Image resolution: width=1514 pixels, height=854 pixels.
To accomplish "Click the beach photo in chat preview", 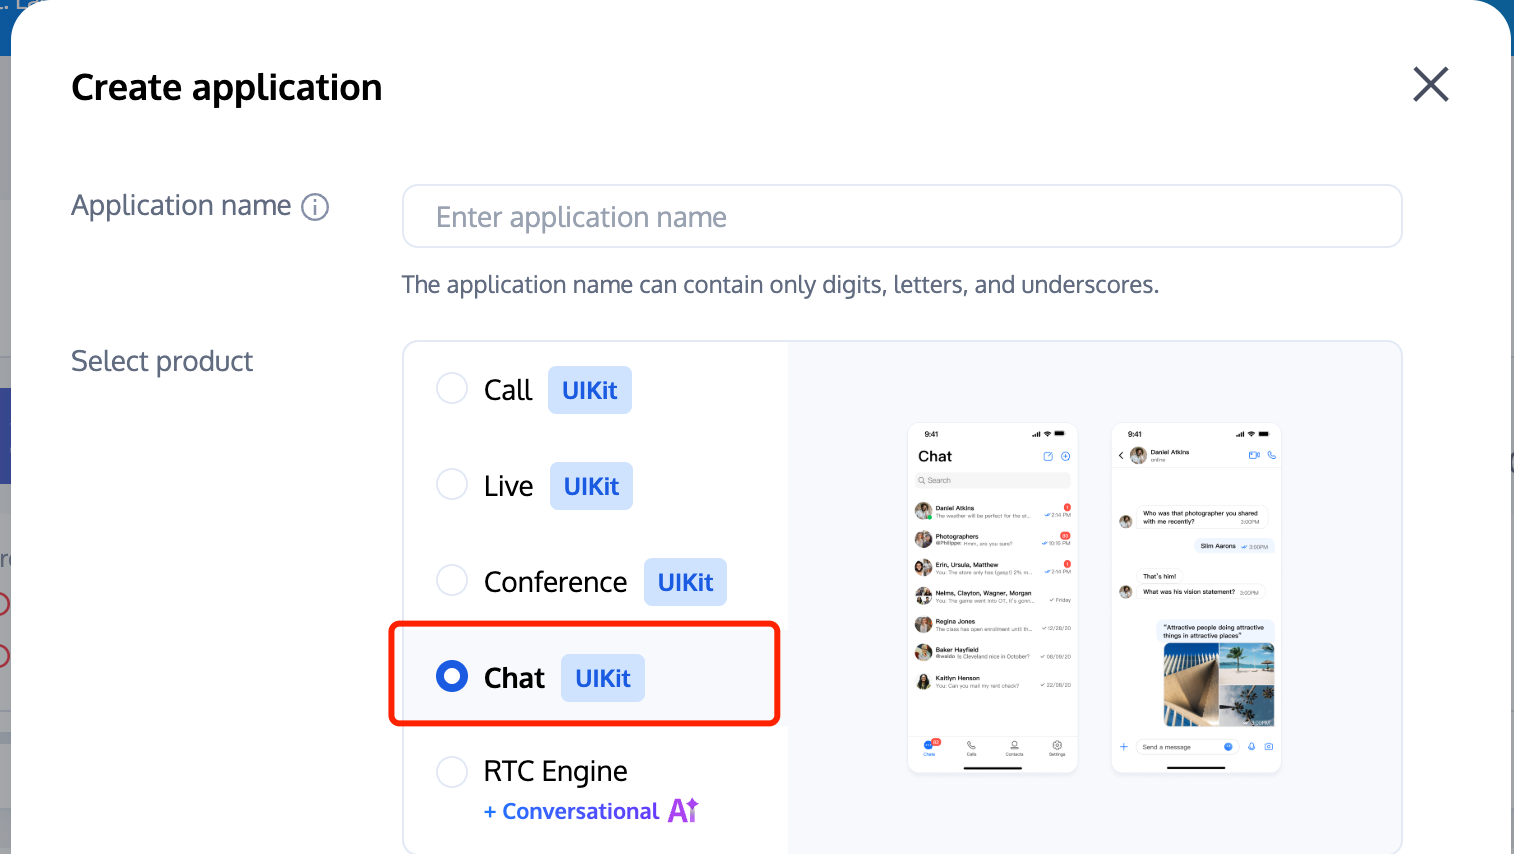I will point(1219,684).
